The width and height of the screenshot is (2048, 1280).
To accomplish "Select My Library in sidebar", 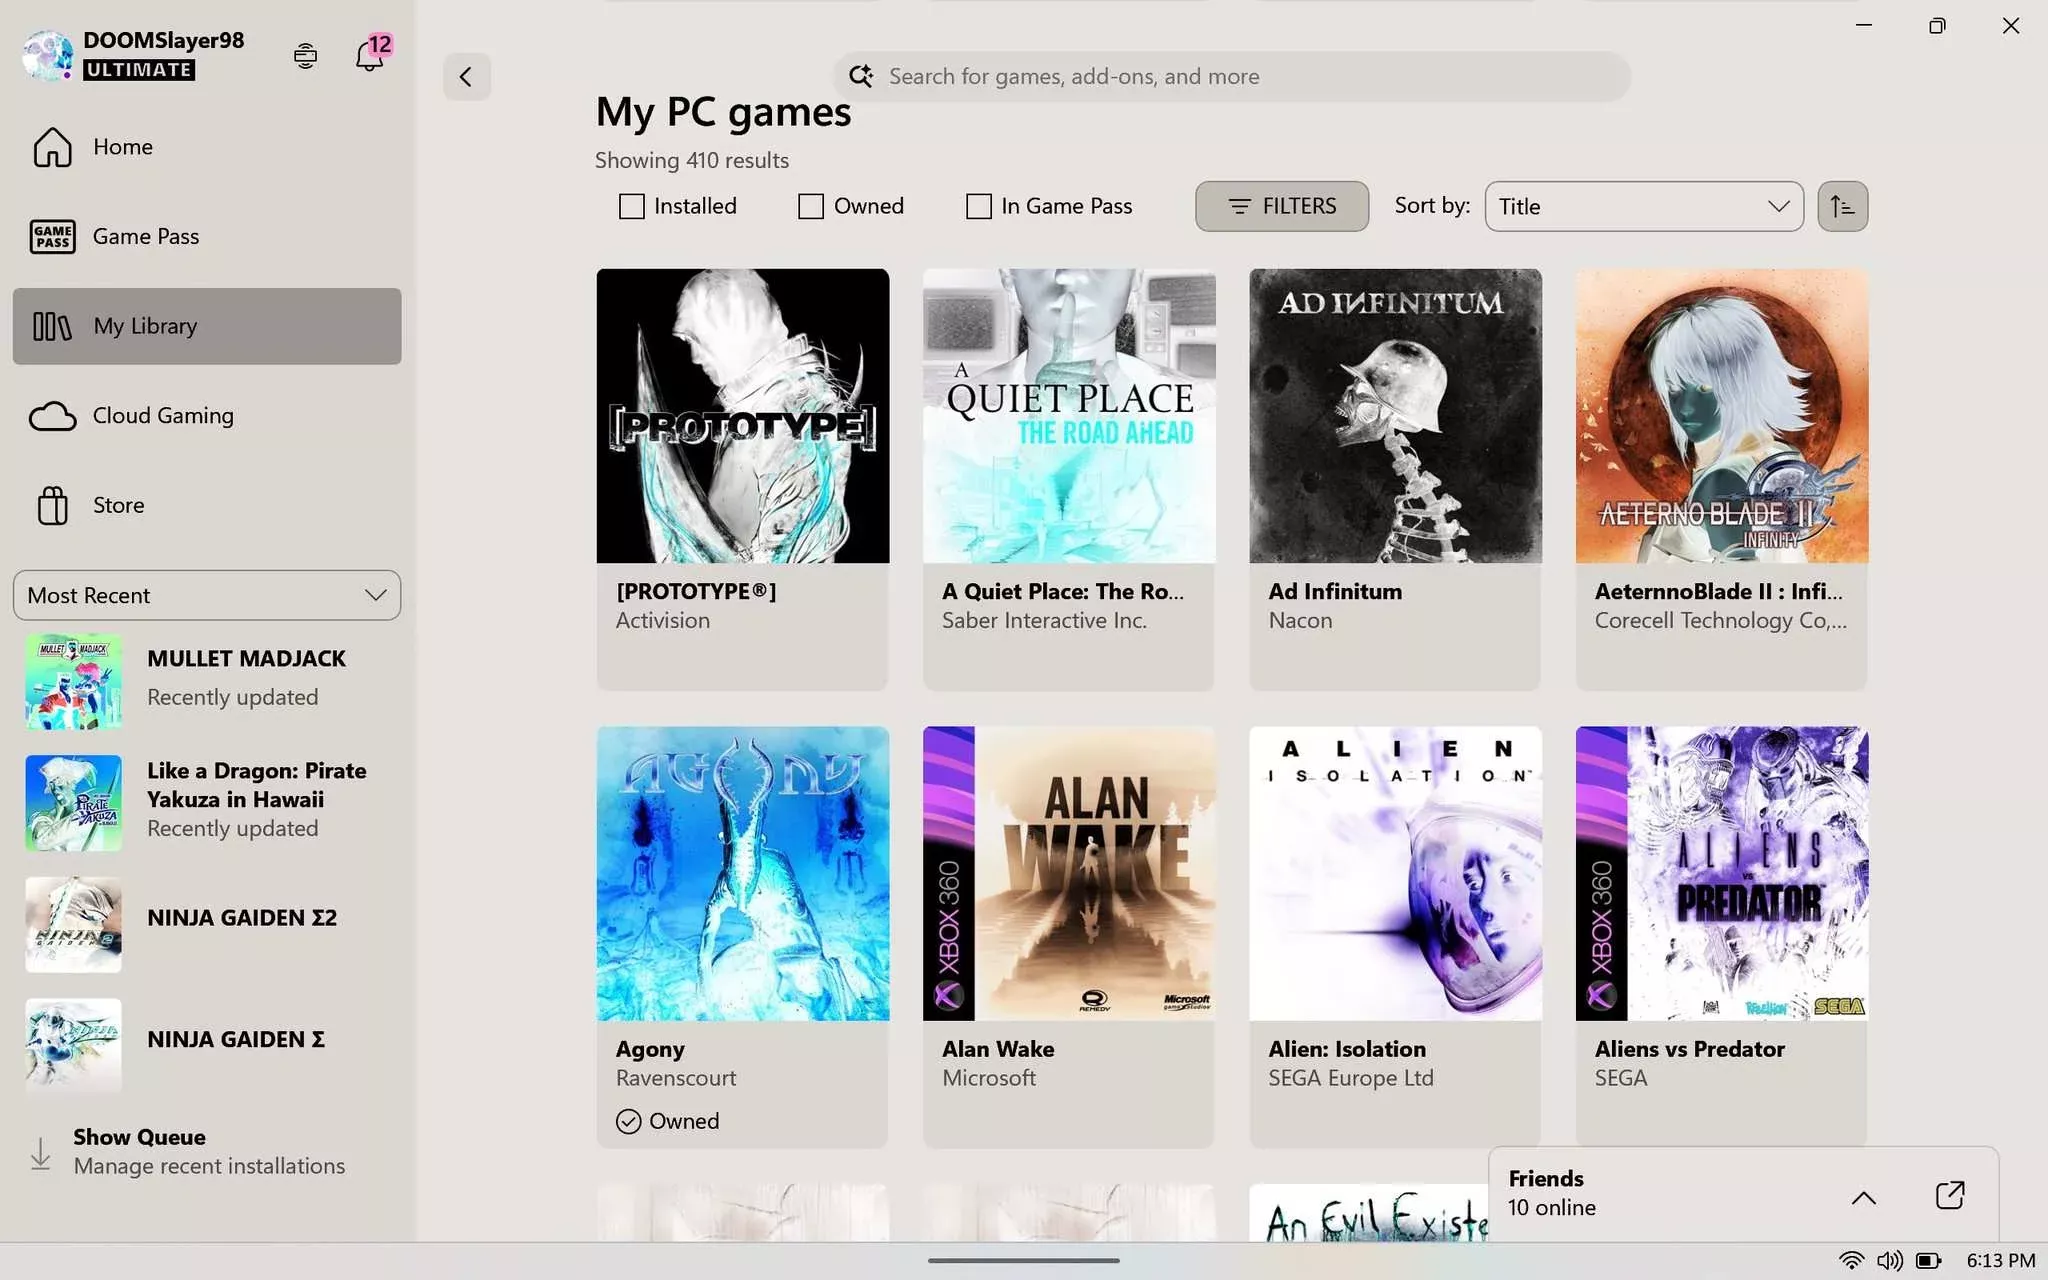I will click(x=207, y=326).
